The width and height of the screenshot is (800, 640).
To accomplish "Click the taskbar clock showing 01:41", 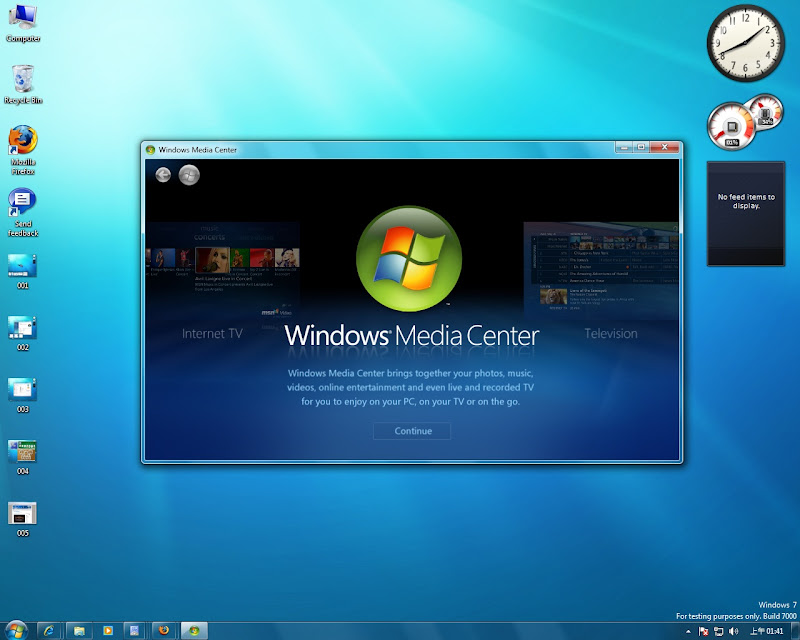I will coord(766,631).
